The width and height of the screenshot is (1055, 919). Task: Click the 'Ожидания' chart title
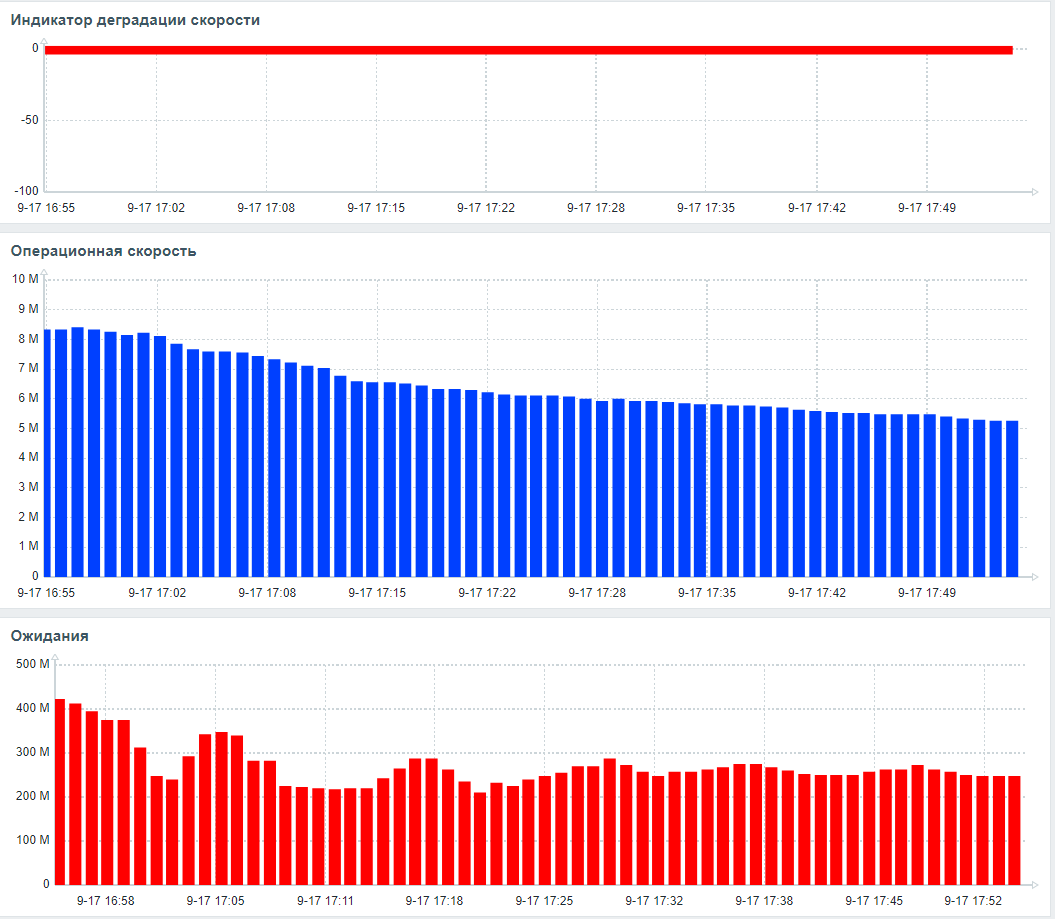click(x=49, y=636)
